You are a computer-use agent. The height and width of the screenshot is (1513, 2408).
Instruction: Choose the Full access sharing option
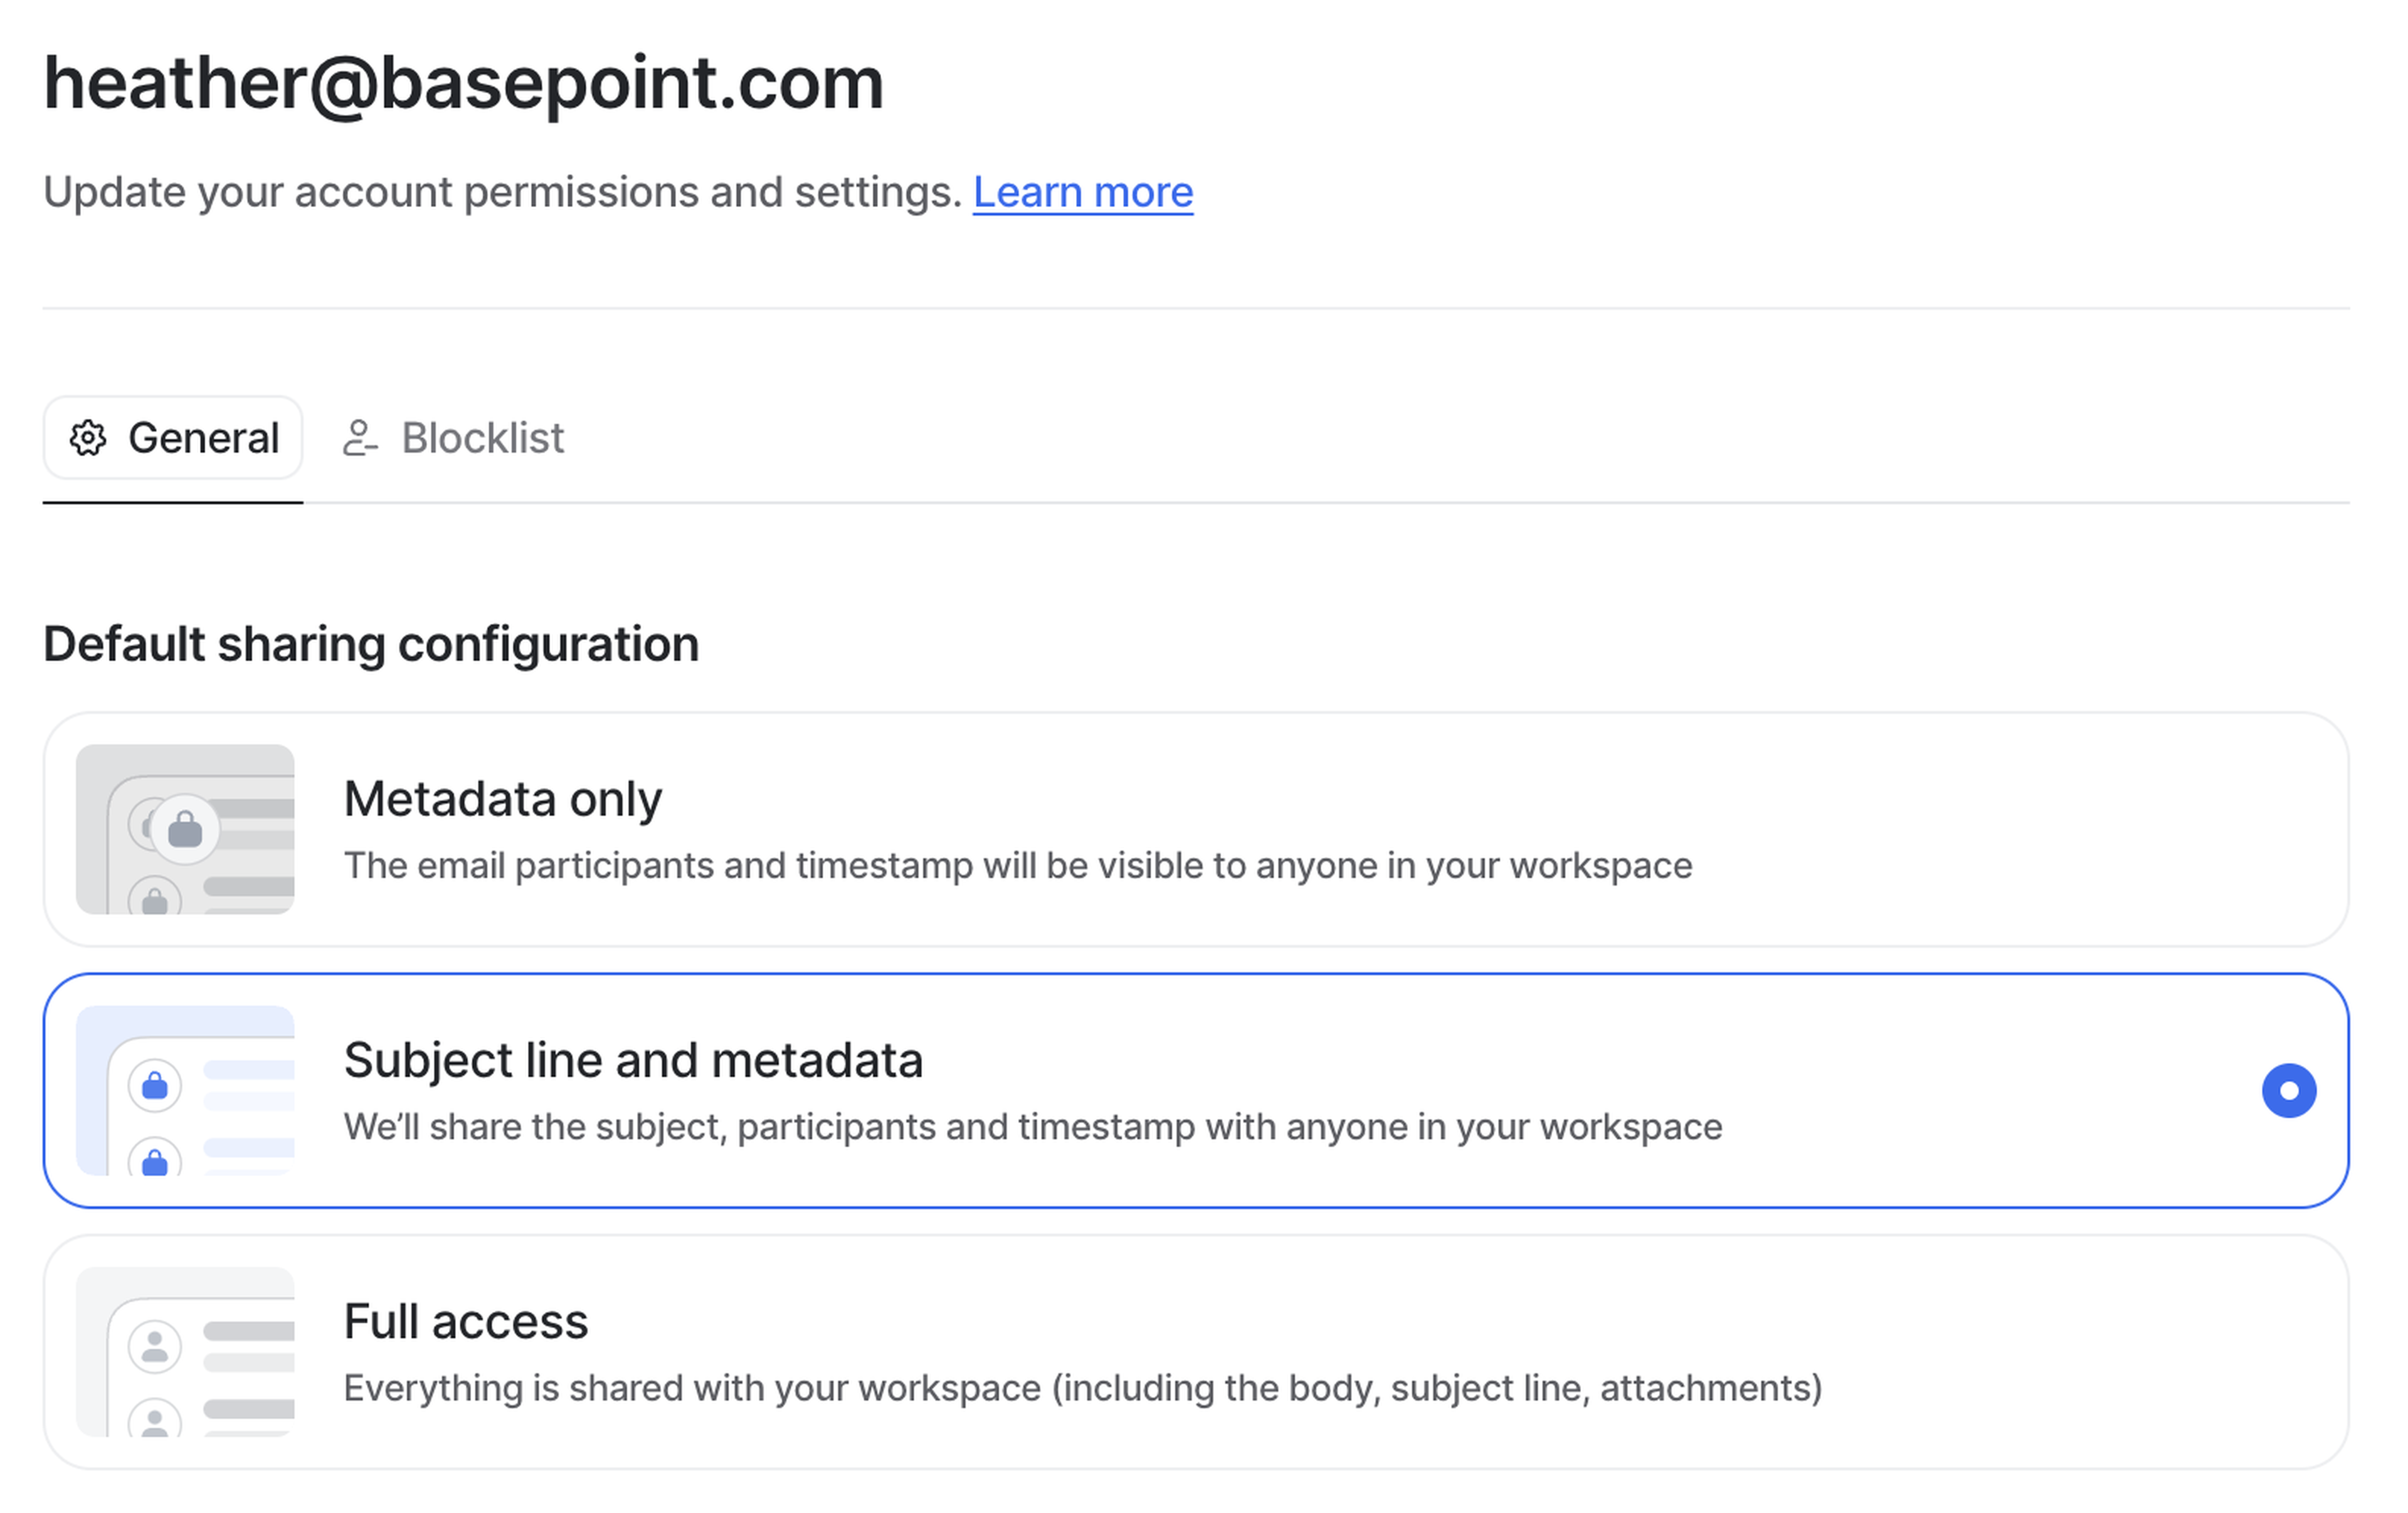click(x=1195, y=1352)
